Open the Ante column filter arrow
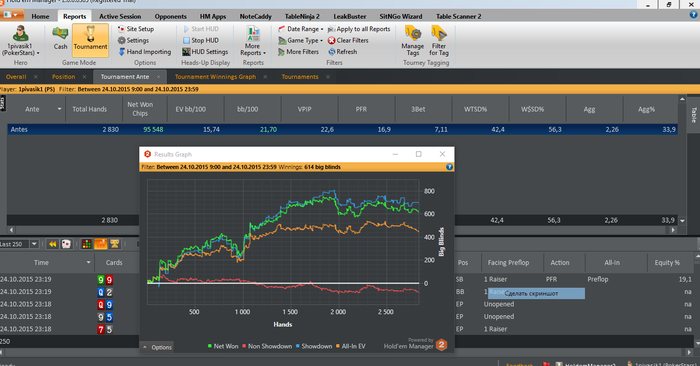 [x=59, y=109]
